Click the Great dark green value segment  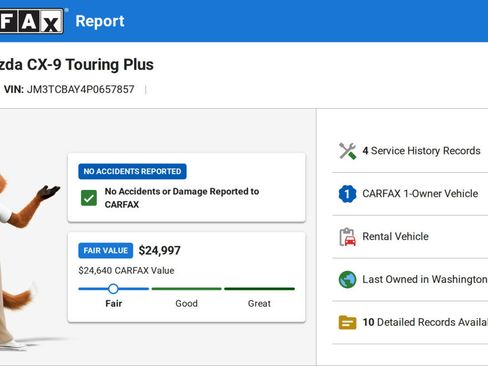pyautogui.click(x=259, y=289)
